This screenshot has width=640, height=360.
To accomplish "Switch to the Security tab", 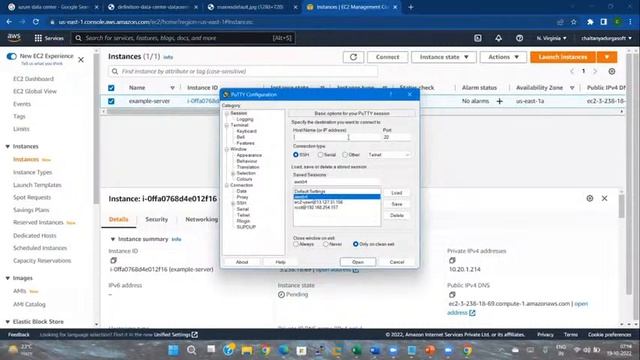I will (x=157, y=220).
